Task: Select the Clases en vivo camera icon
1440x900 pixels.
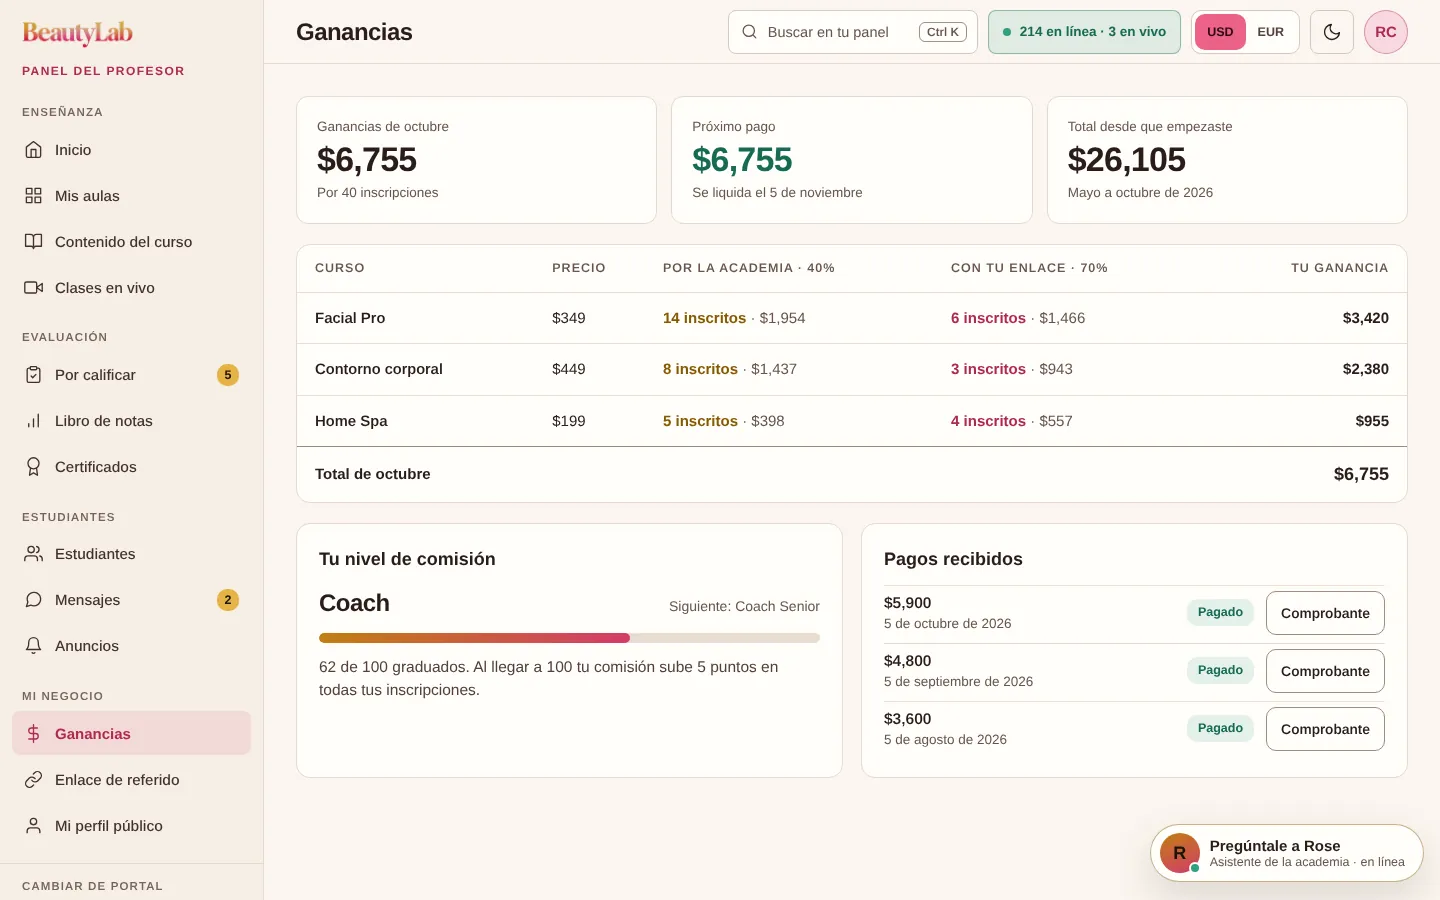Action: 34,288
